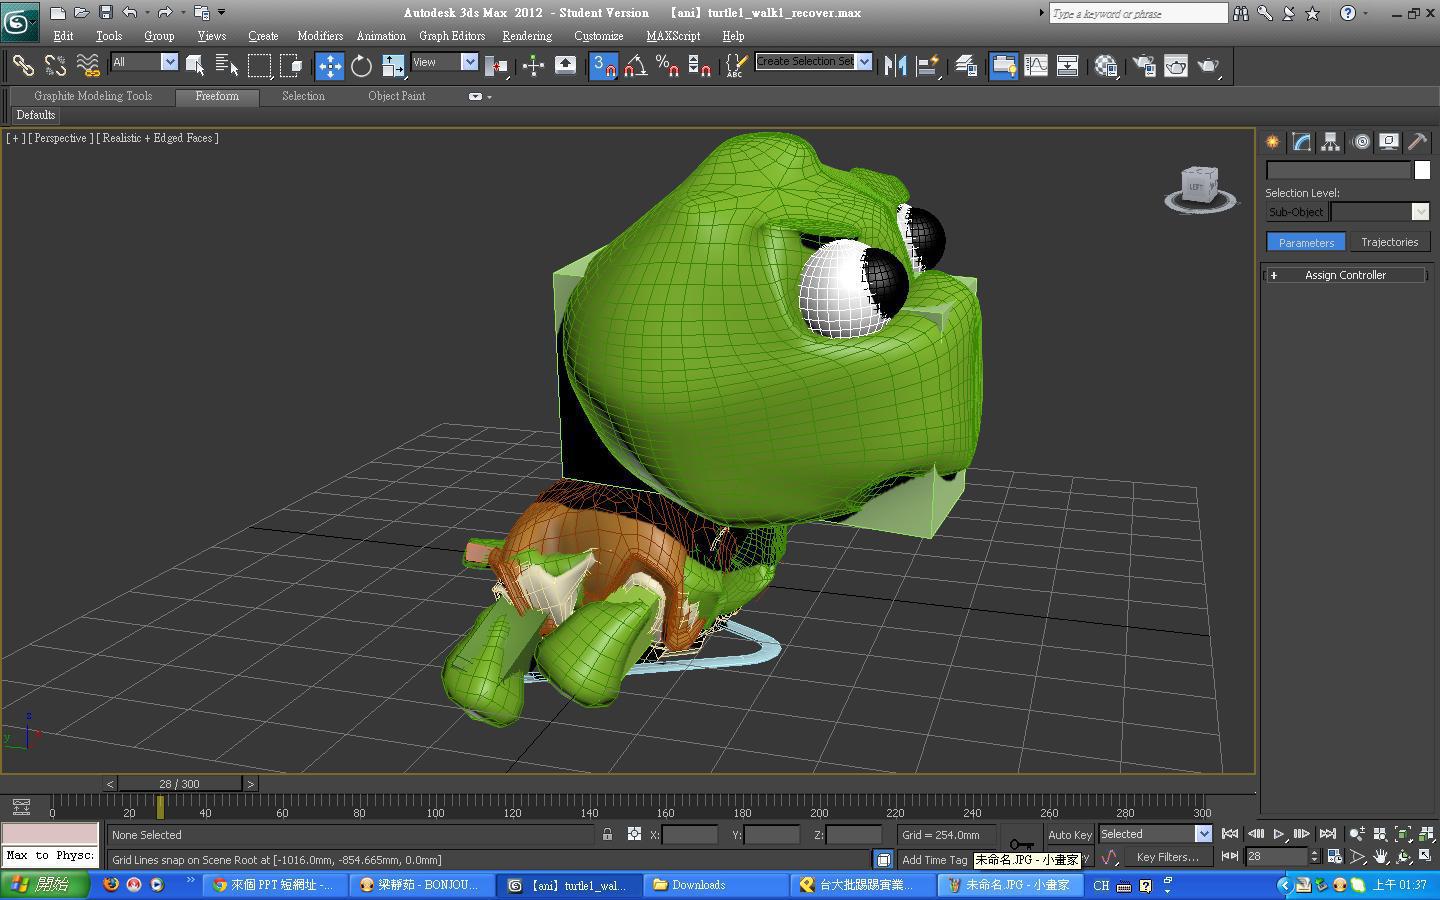Toggle the 3D Snaps button
This screenshot has width=1440, height=900.
604,66
